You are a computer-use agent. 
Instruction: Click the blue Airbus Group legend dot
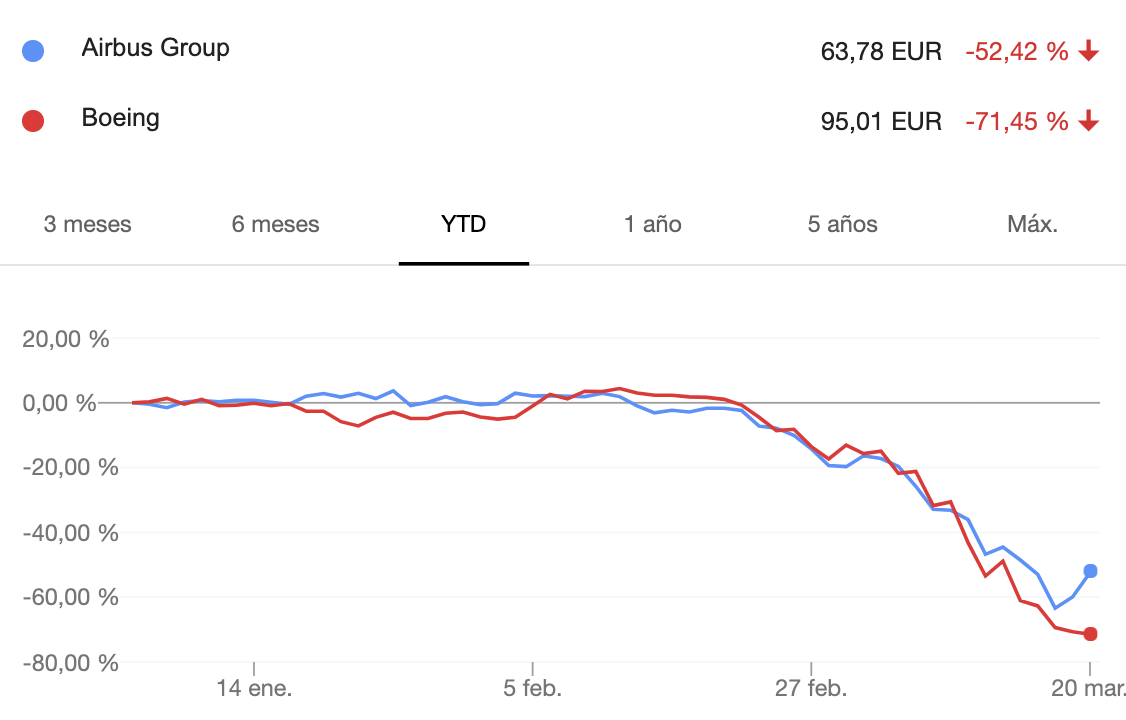click(33, 51)
